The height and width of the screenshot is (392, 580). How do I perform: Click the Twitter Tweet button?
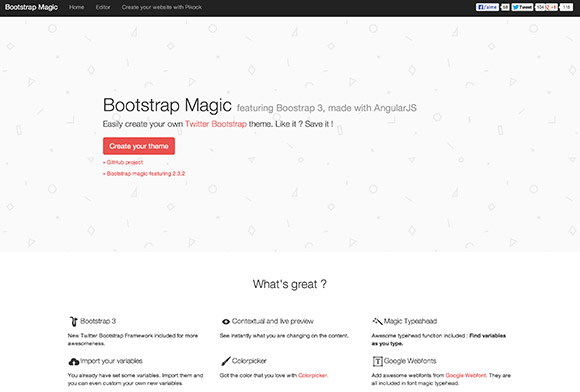click(522, 7)
